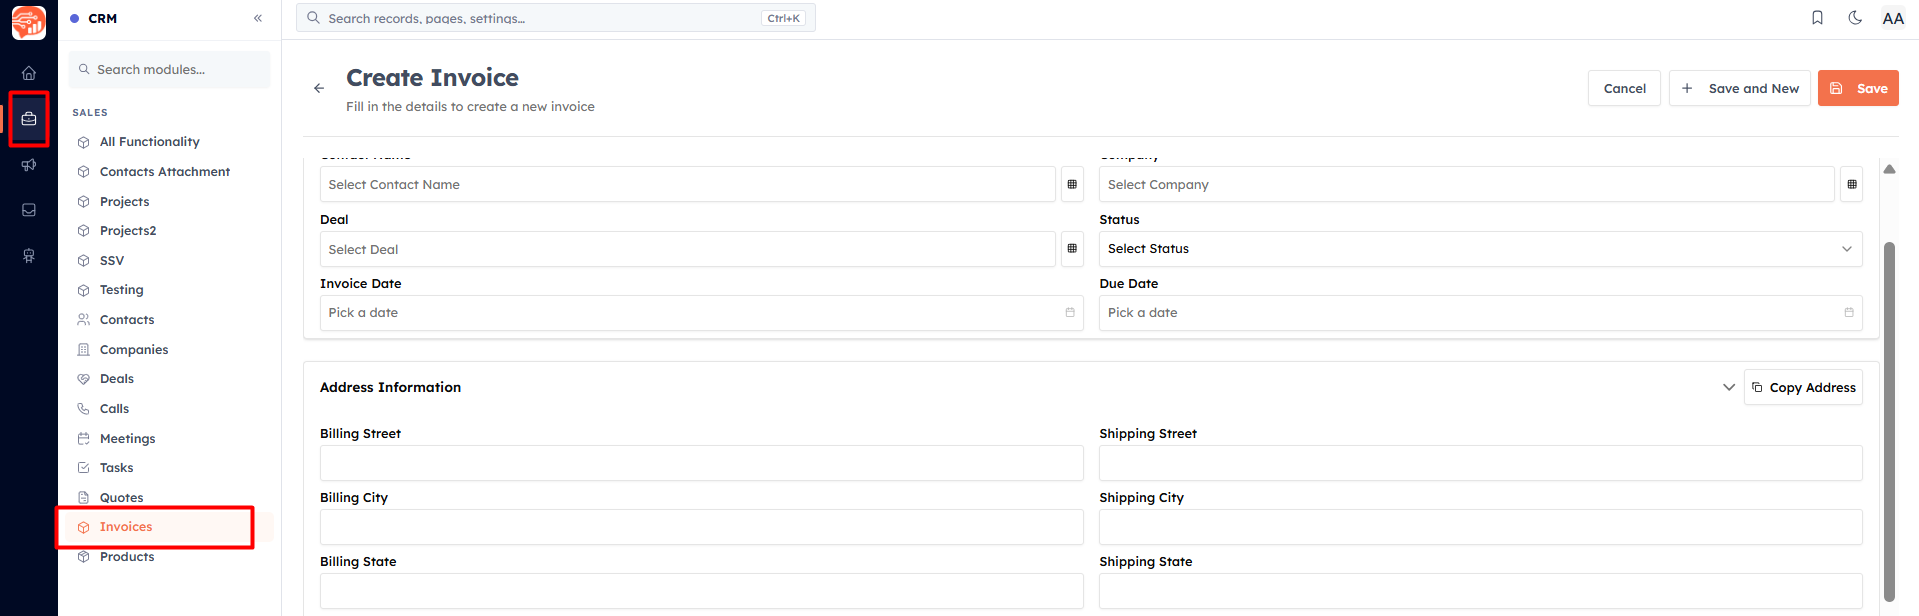This screenshot has width=1919, height=616.
Task: Click the search magnifier in global search
Action: pos(313,18)
